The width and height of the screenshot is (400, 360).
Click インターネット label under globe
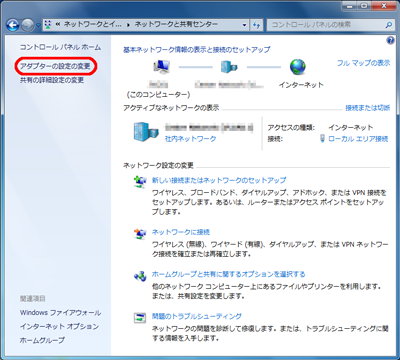[301, 85]
